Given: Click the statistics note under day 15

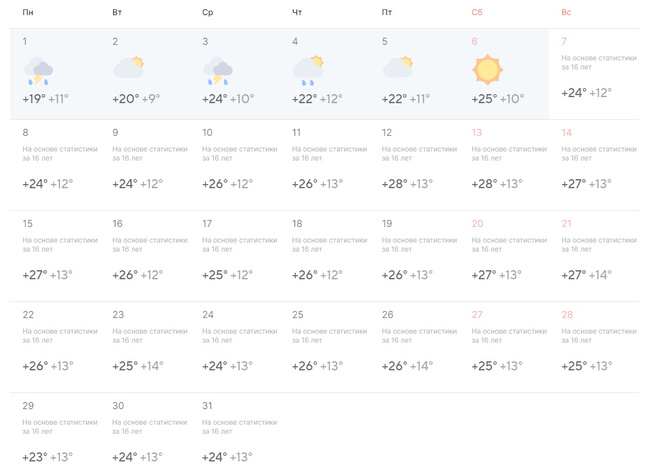Looking at the screenshot, I should tap(60, 245).
